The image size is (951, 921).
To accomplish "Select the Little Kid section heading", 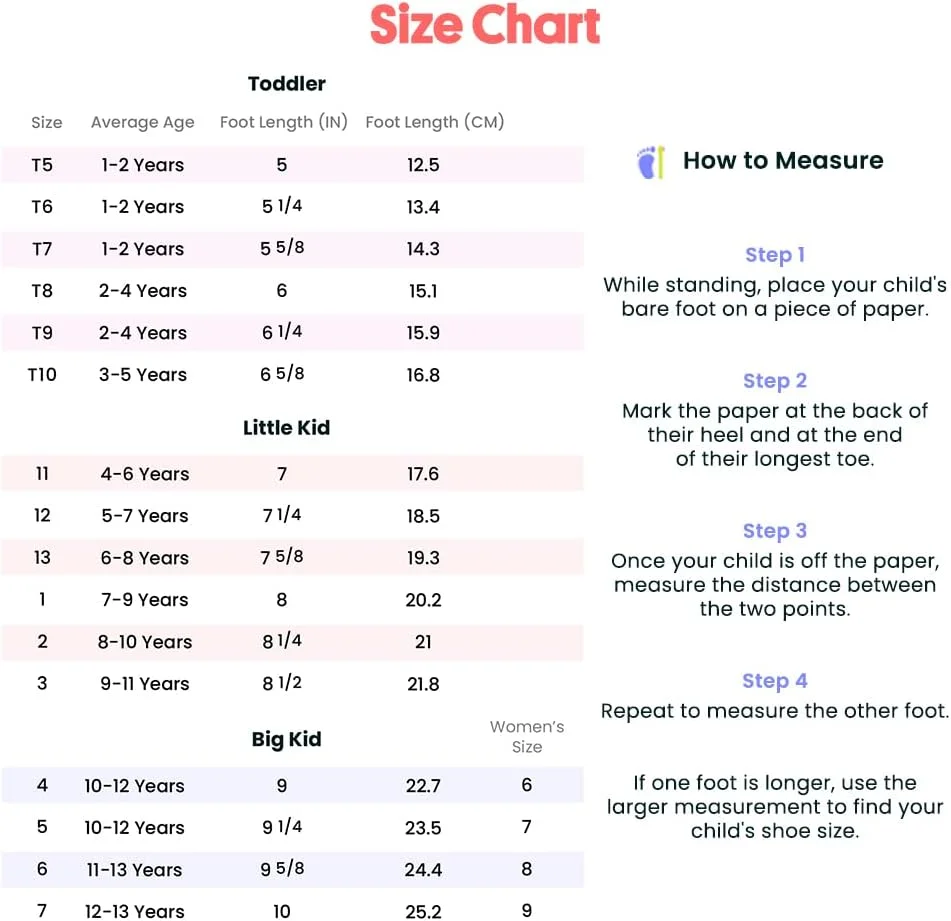I will [286, 428].
